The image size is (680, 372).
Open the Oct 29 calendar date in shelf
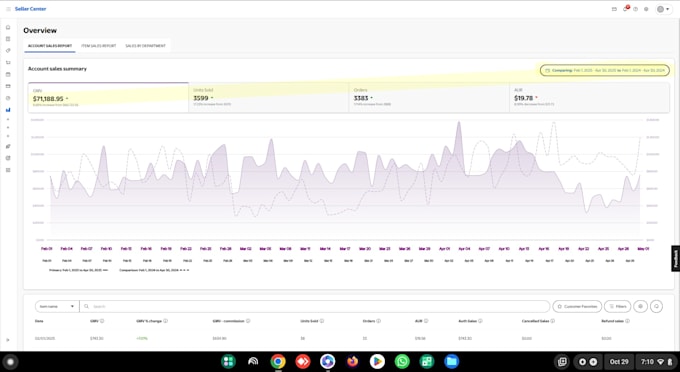(x=619, y=362)
